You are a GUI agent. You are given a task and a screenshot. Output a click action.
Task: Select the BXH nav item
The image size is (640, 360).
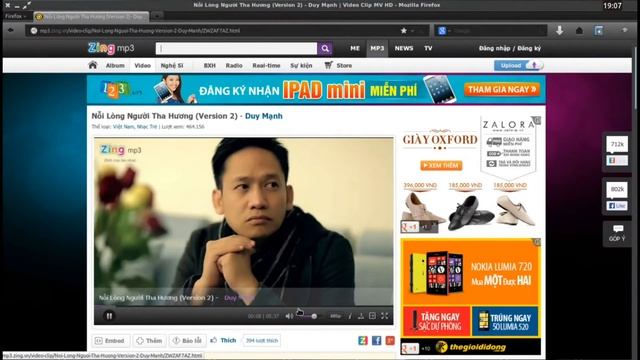point(209,65)
